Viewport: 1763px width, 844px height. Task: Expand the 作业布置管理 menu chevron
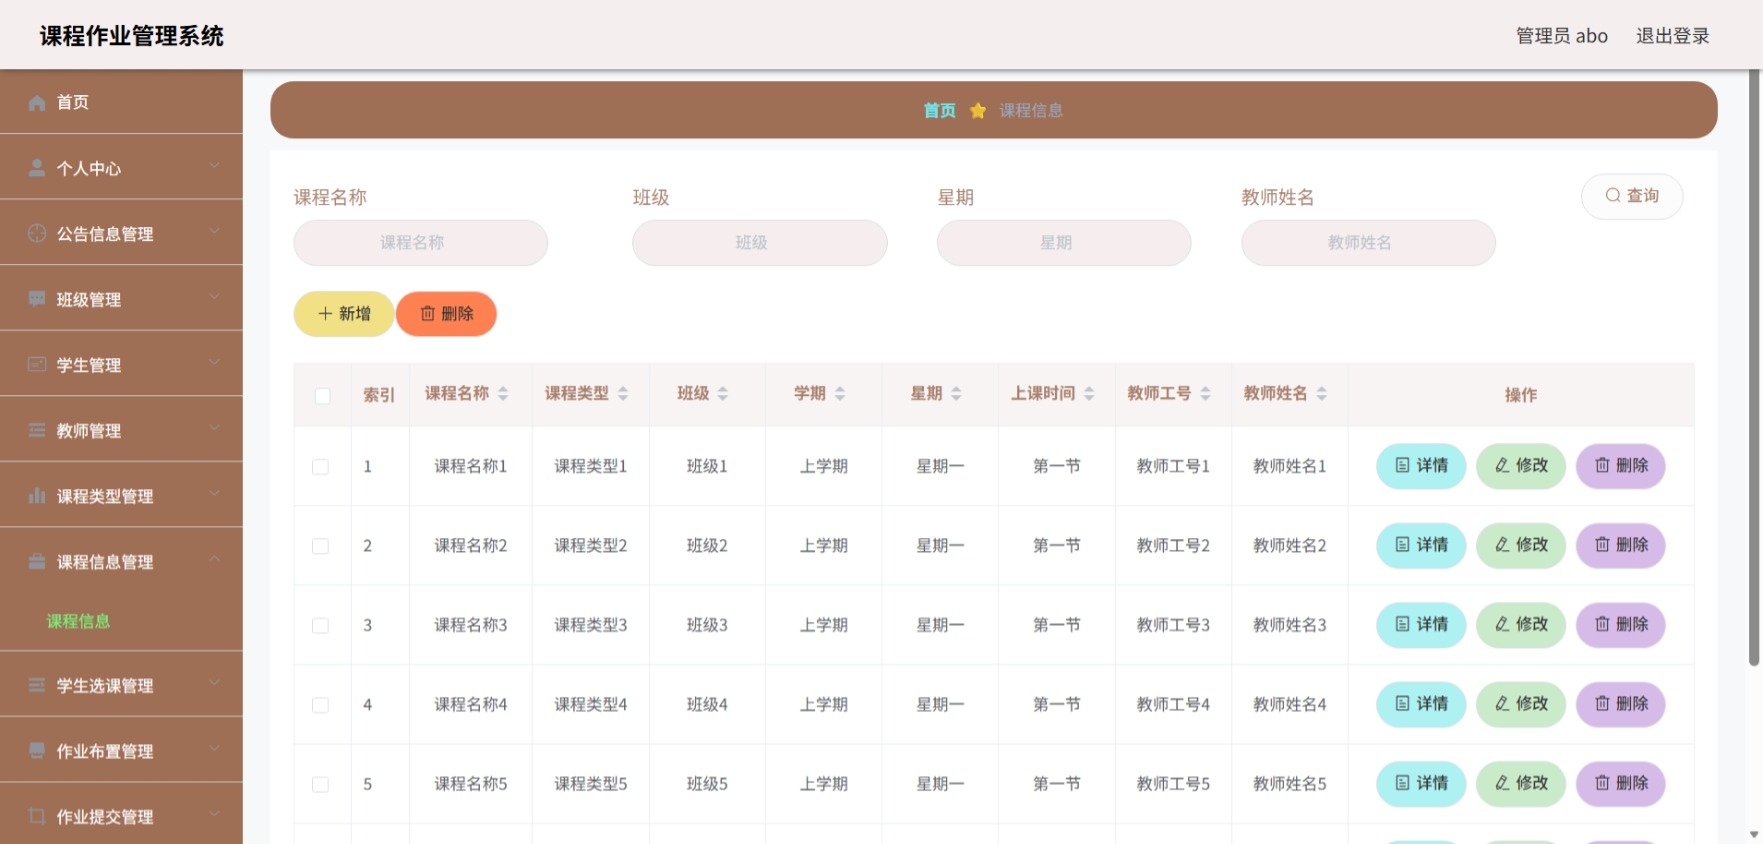click(x=214, y=748)
